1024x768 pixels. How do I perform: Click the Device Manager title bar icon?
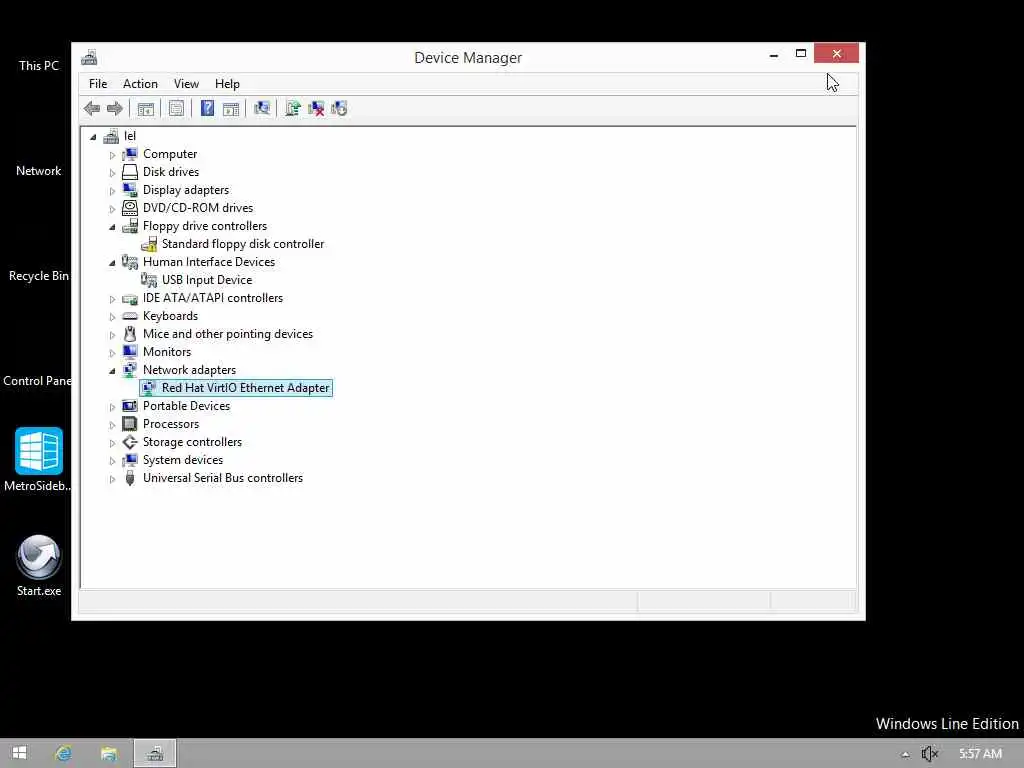pyautogui.click(x=89, y=57)
